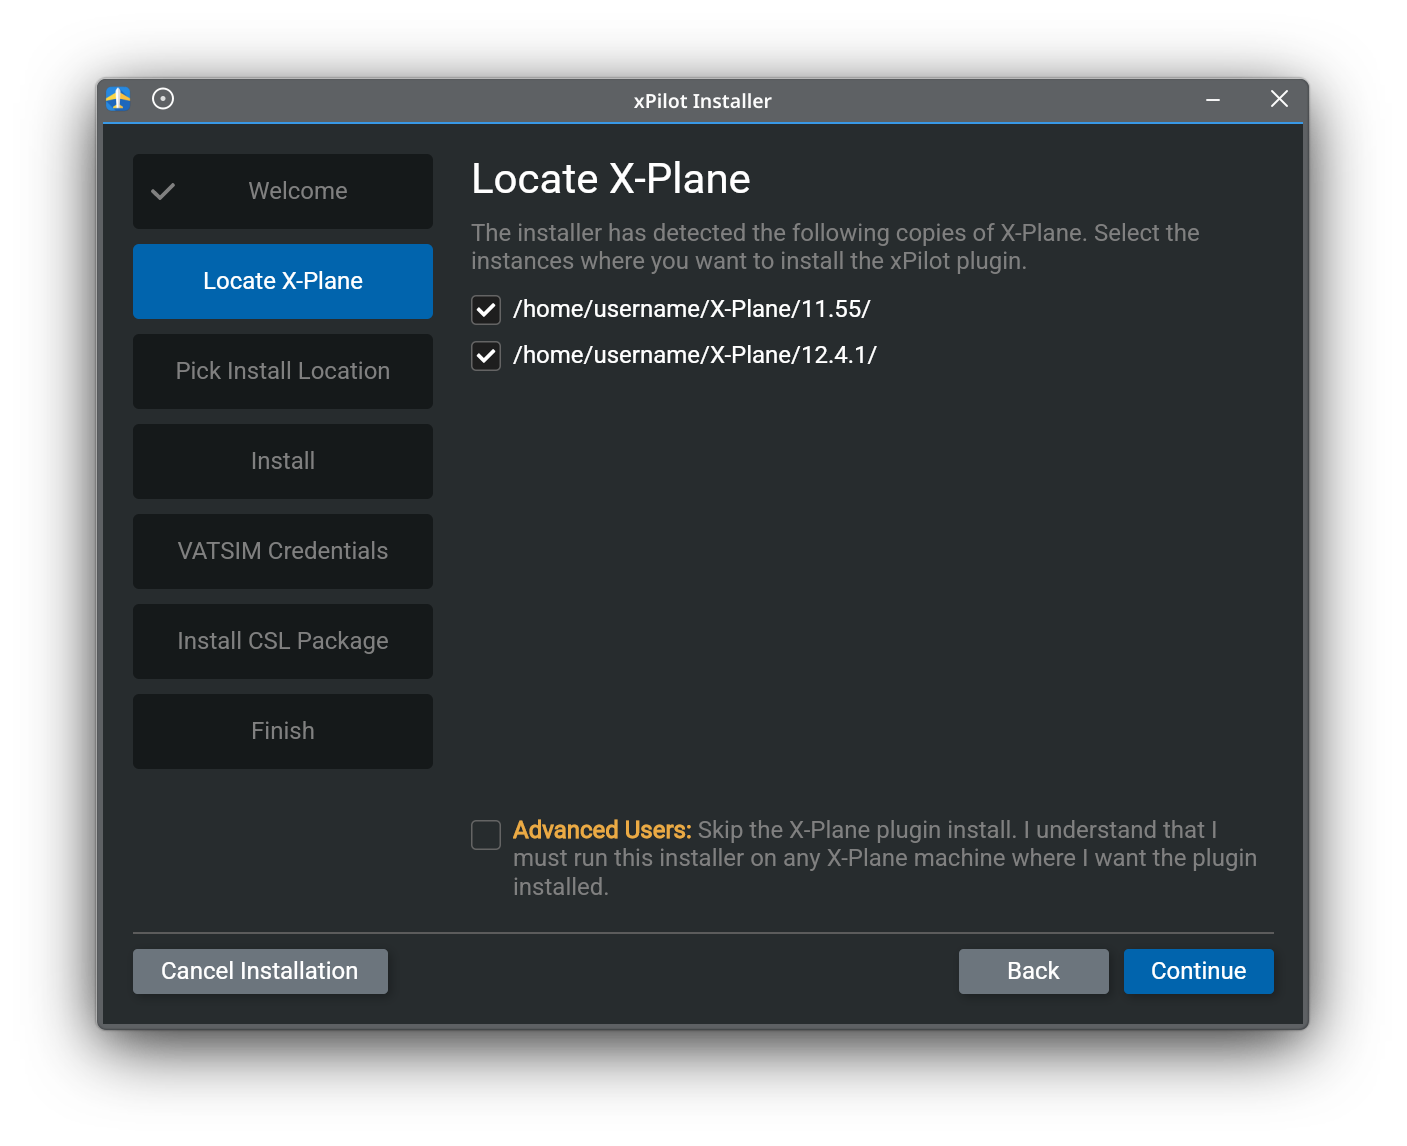Enable the Advanced Users skip plugin install option

click(485, 834)
